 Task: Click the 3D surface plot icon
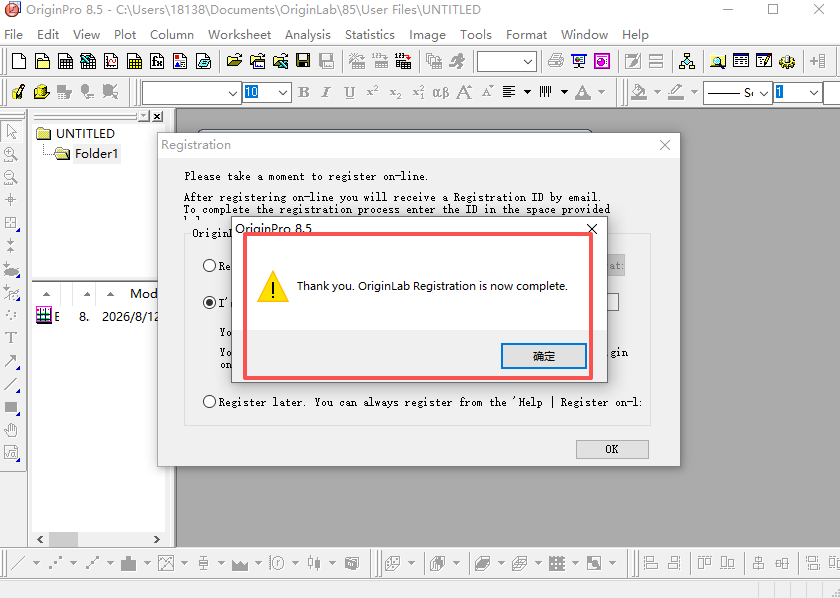tap(483, 563)
